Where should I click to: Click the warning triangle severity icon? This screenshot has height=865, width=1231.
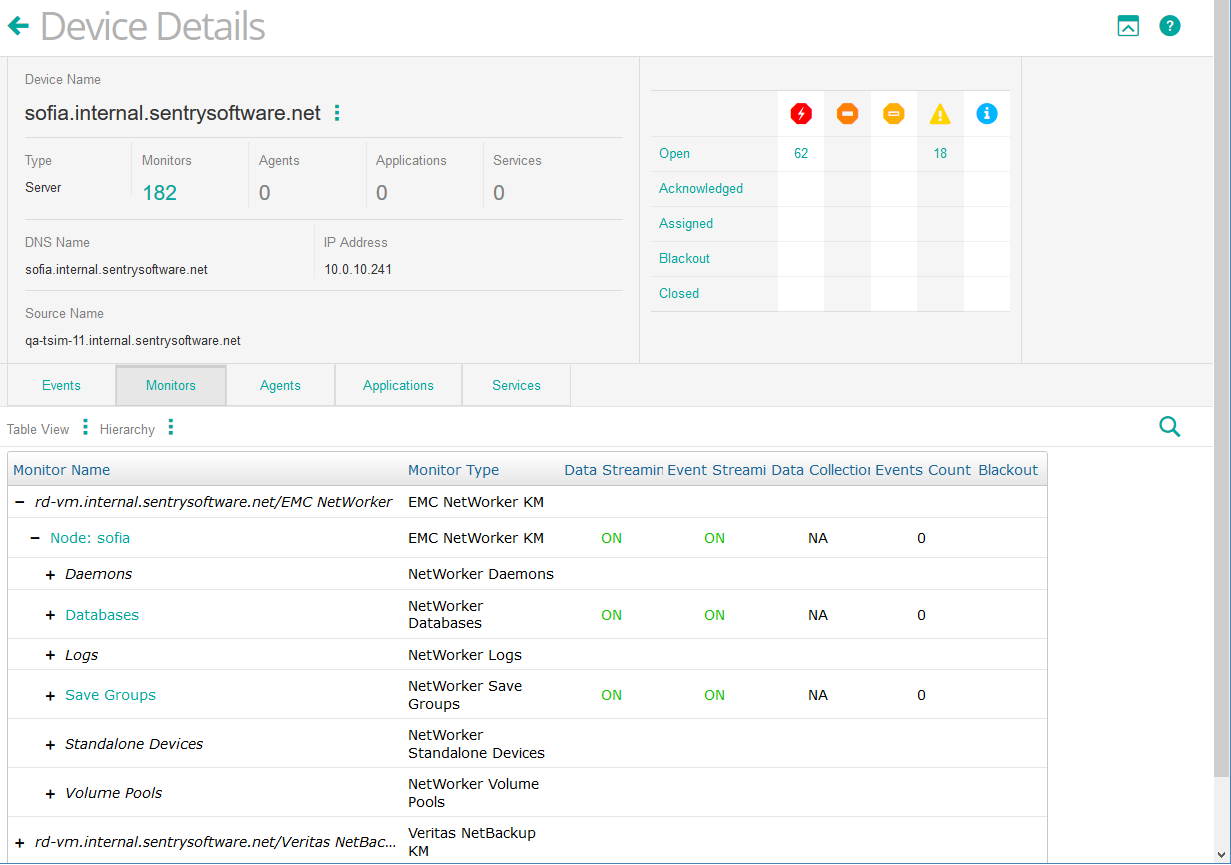[940, 114]
